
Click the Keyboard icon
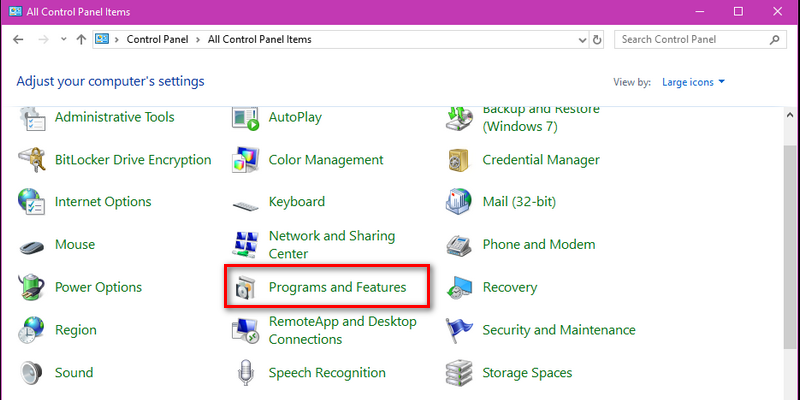coord(246,205)
